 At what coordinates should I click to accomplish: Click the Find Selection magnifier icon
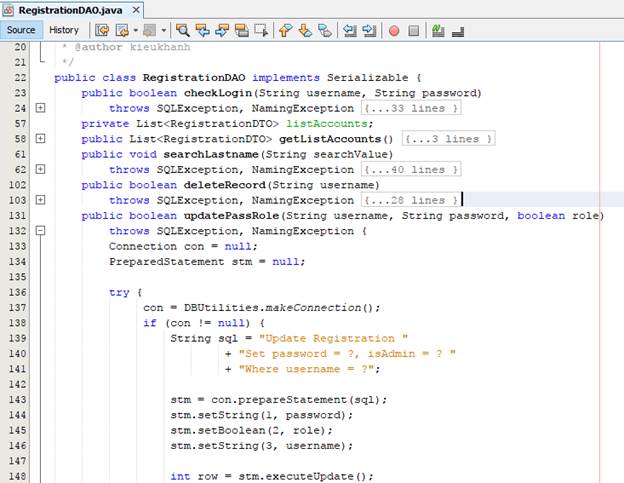(x=183, y=30)
